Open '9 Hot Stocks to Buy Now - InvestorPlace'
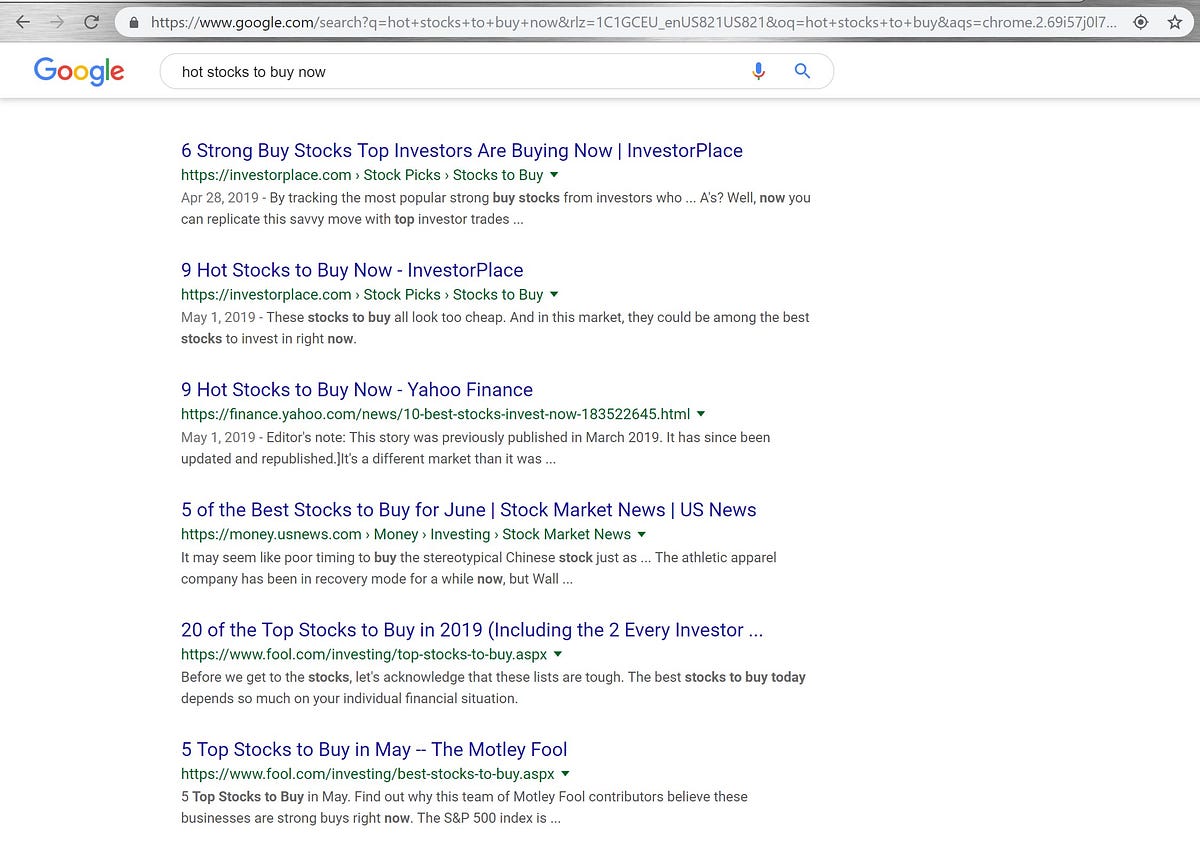The height and width of the screenshot is (848, 1200). click(x=352, y=270)
